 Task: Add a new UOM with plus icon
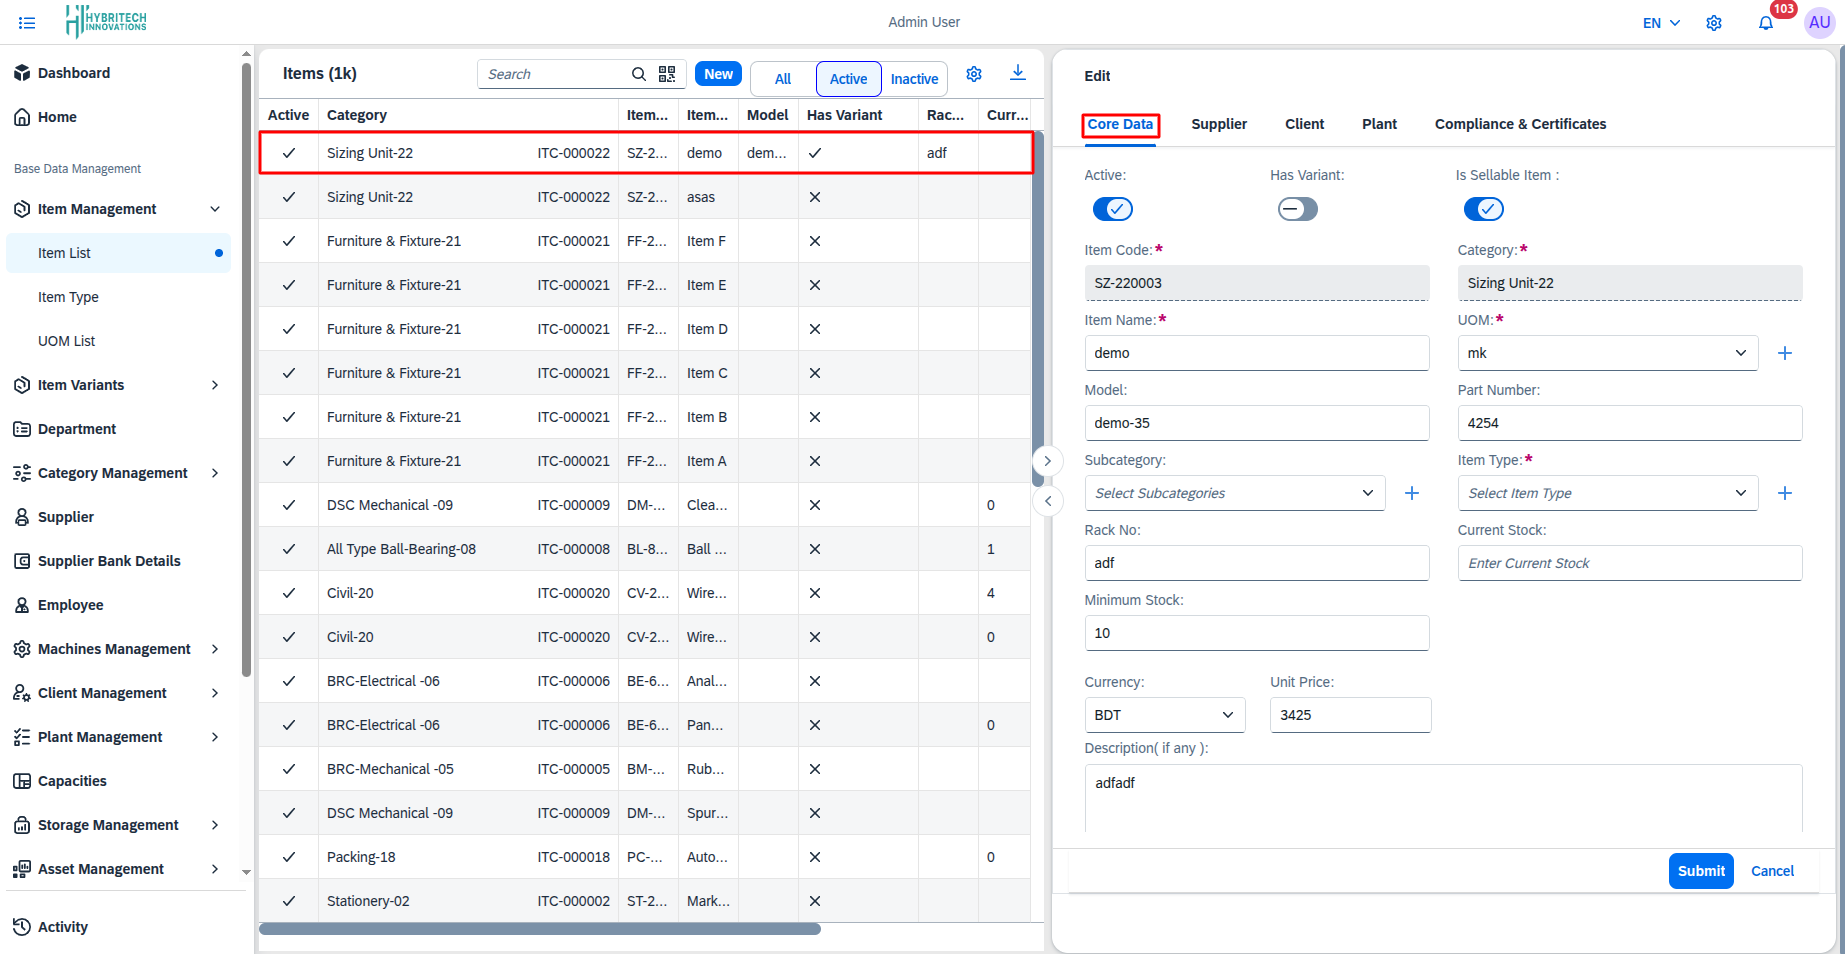click(1784, 353)
